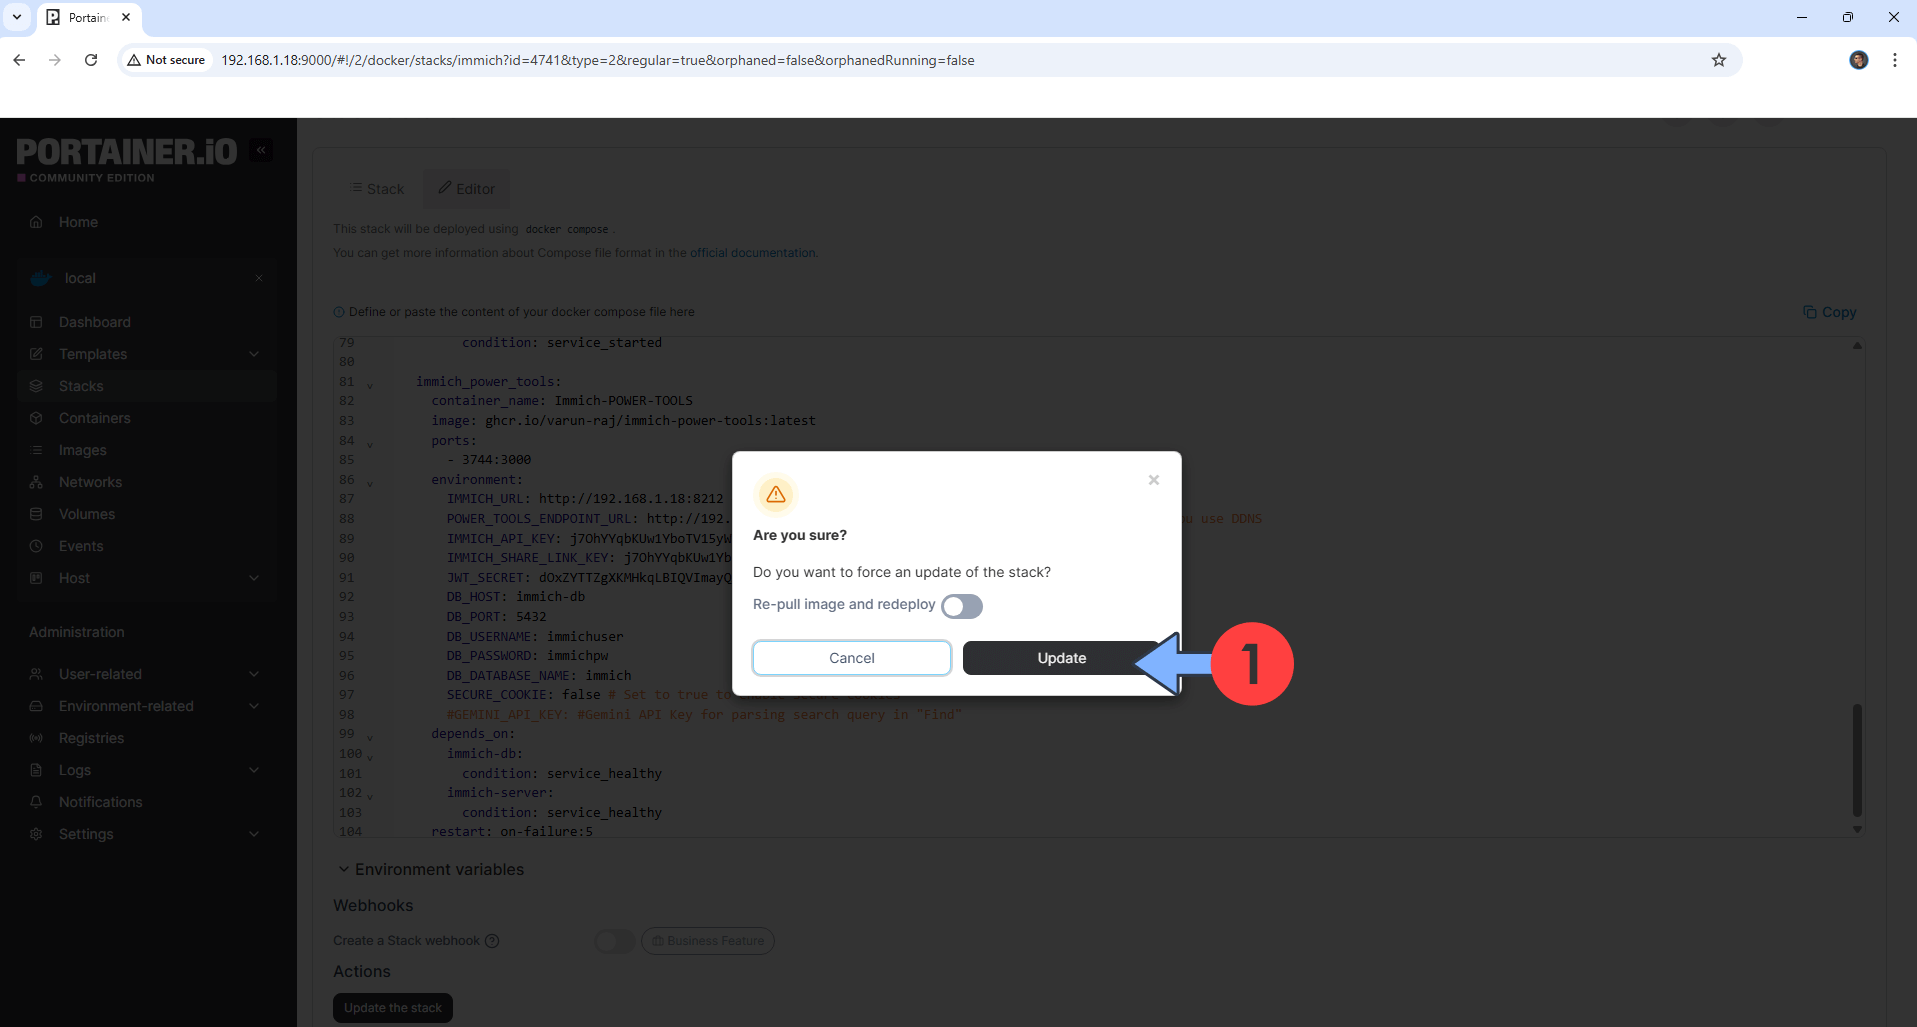The height and width of the screenshot is (1027, 1917).
Task: Collapse the Environment variables section
Action: click(x=343, y=869)
